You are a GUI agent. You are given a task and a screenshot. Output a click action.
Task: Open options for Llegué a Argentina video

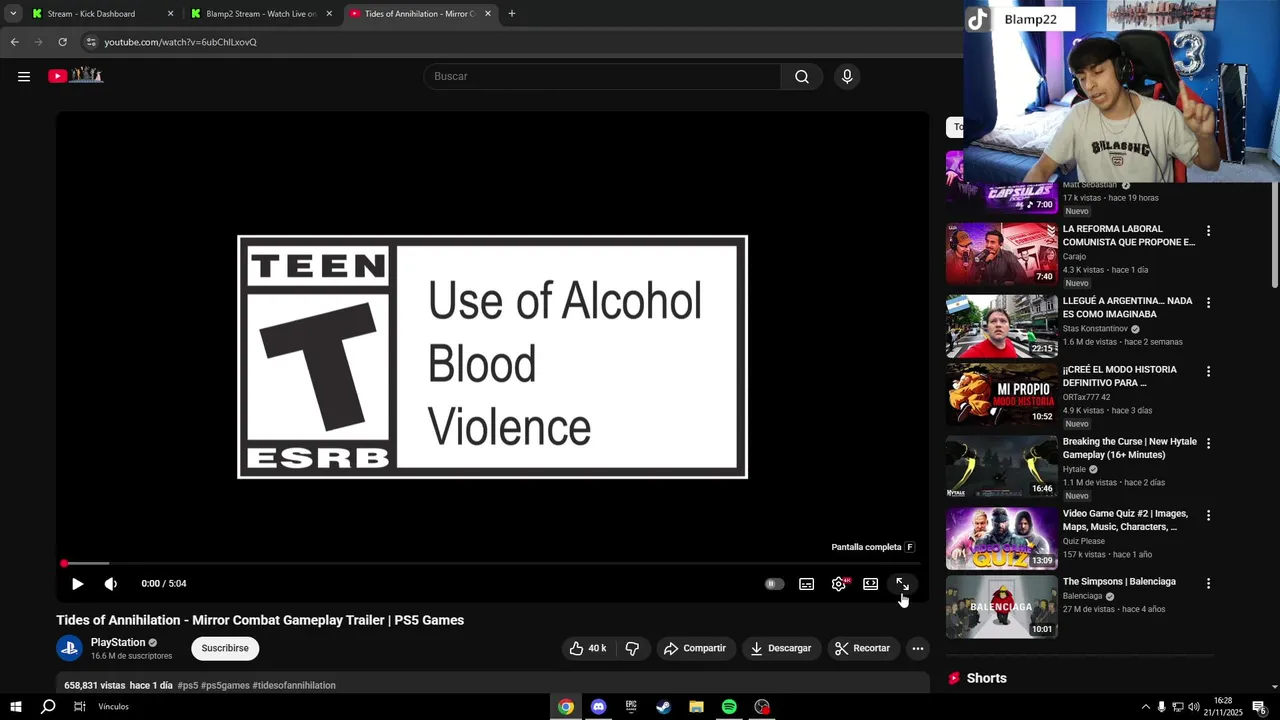point(1208,303)
